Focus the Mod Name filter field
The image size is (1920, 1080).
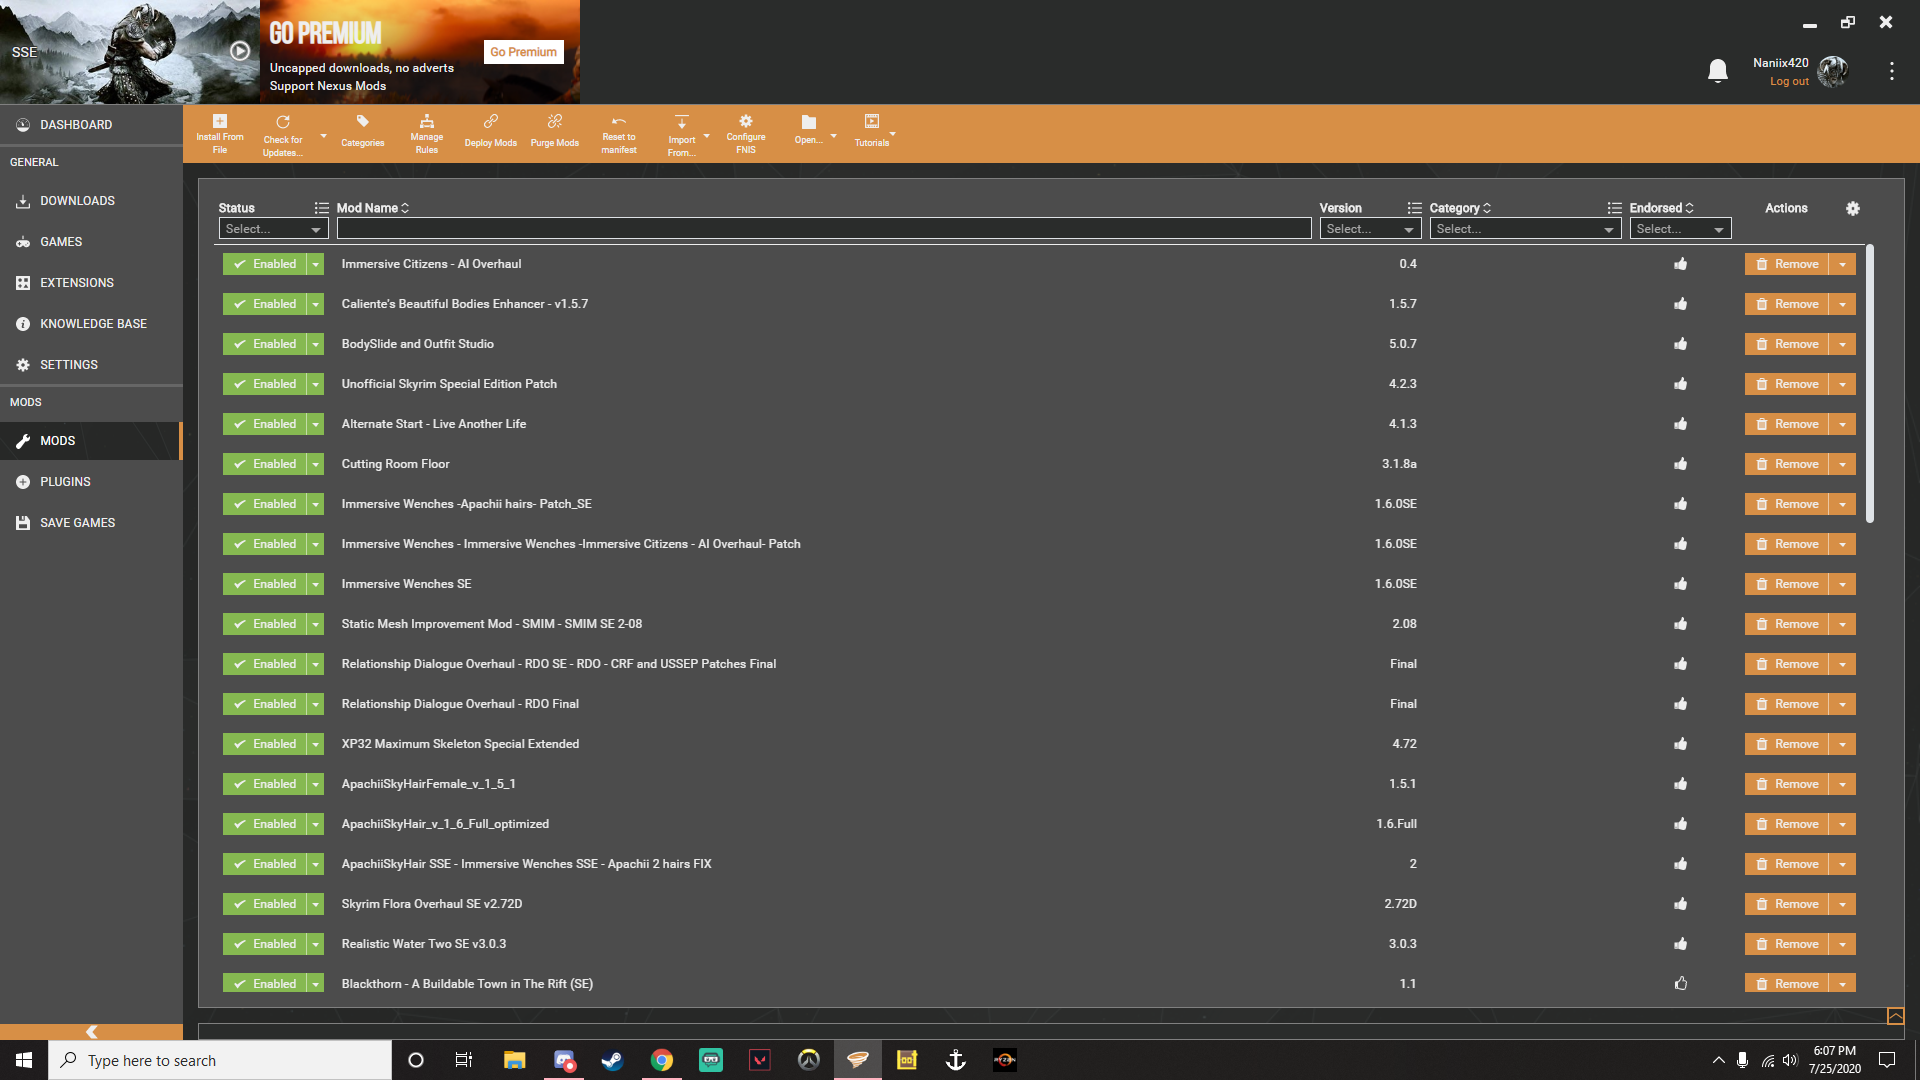coord(824,229)
